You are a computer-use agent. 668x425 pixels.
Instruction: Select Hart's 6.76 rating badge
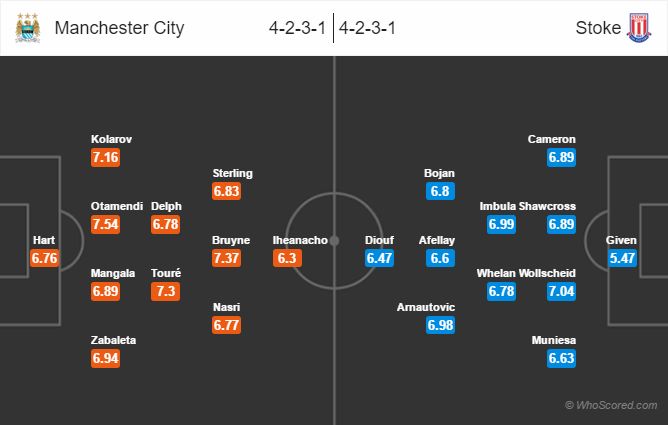tap(46, 258)
